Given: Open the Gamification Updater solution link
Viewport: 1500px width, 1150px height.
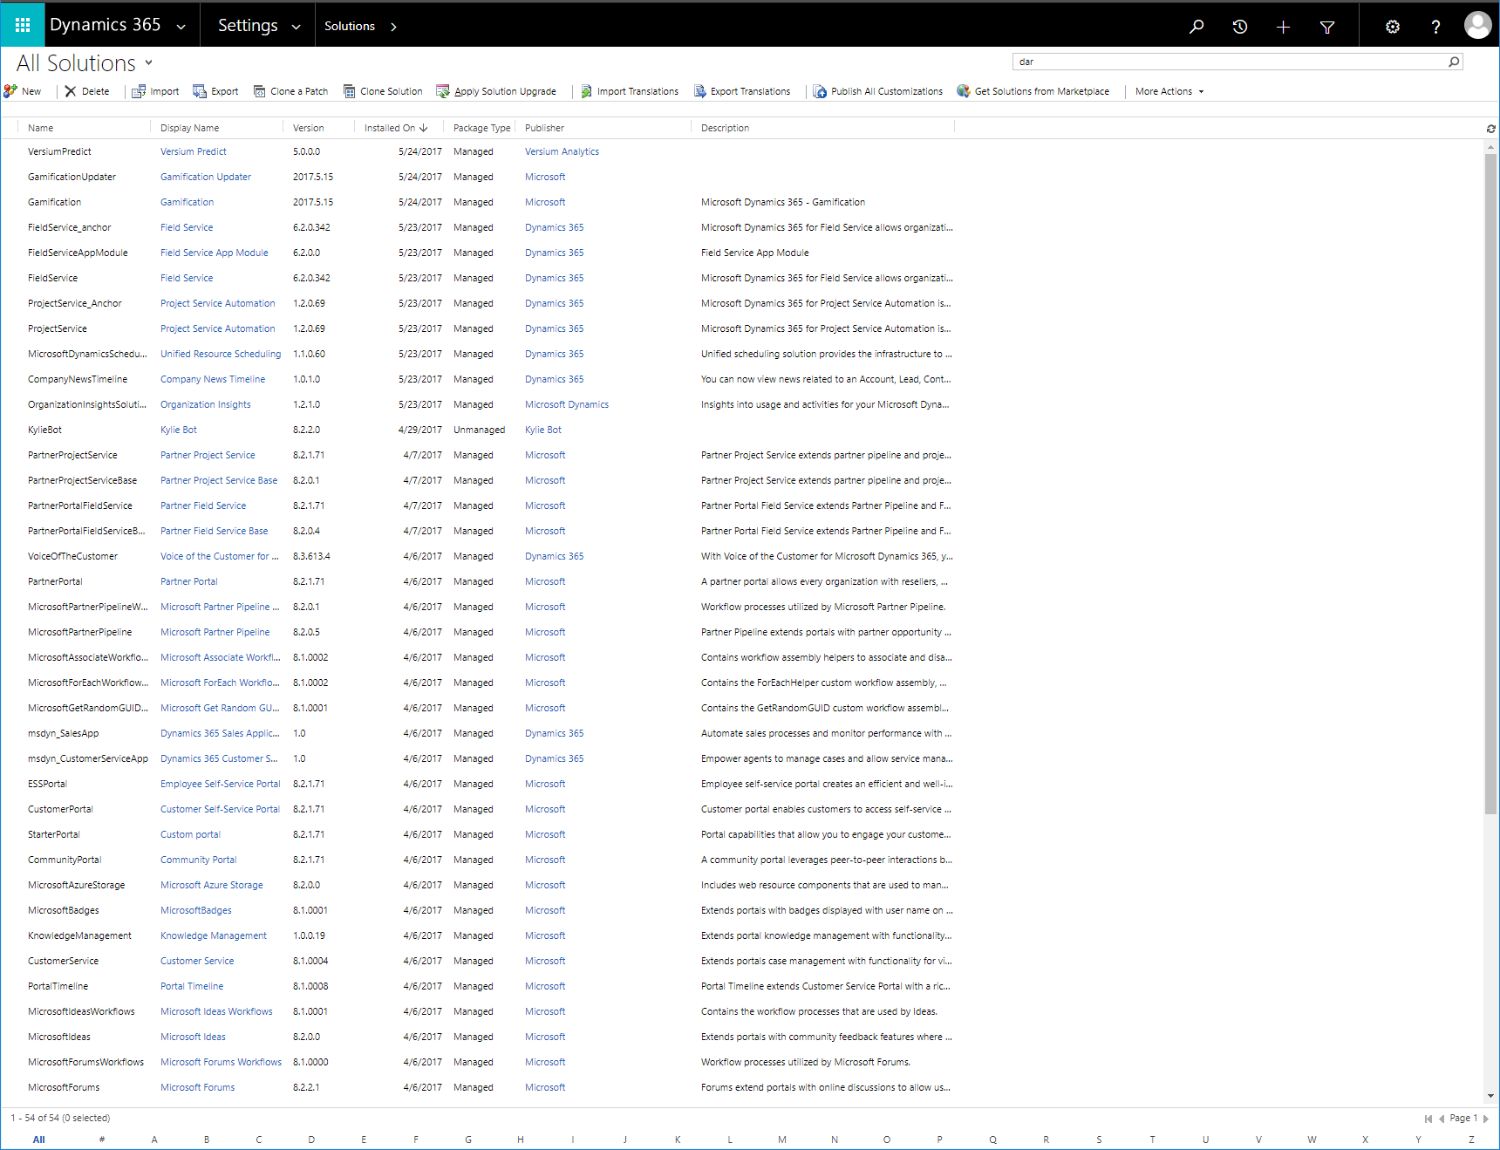Looking at the screenshot, I should tap(206, 177).
